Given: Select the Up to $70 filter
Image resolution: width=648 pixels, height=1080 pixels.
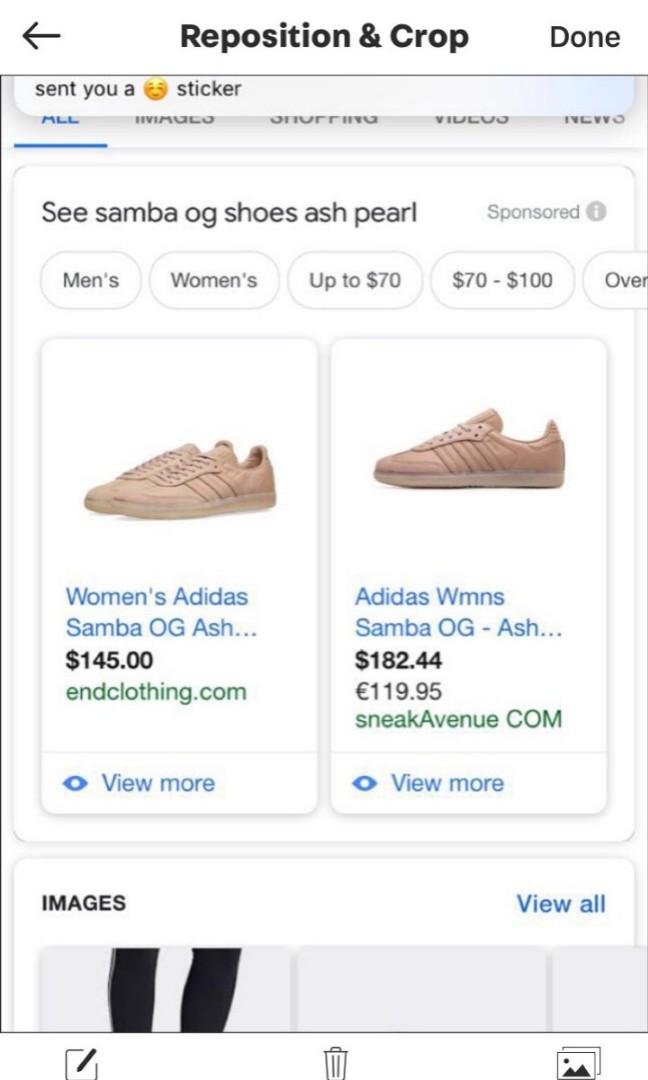Looking at the screenshot, I should 355,280.
